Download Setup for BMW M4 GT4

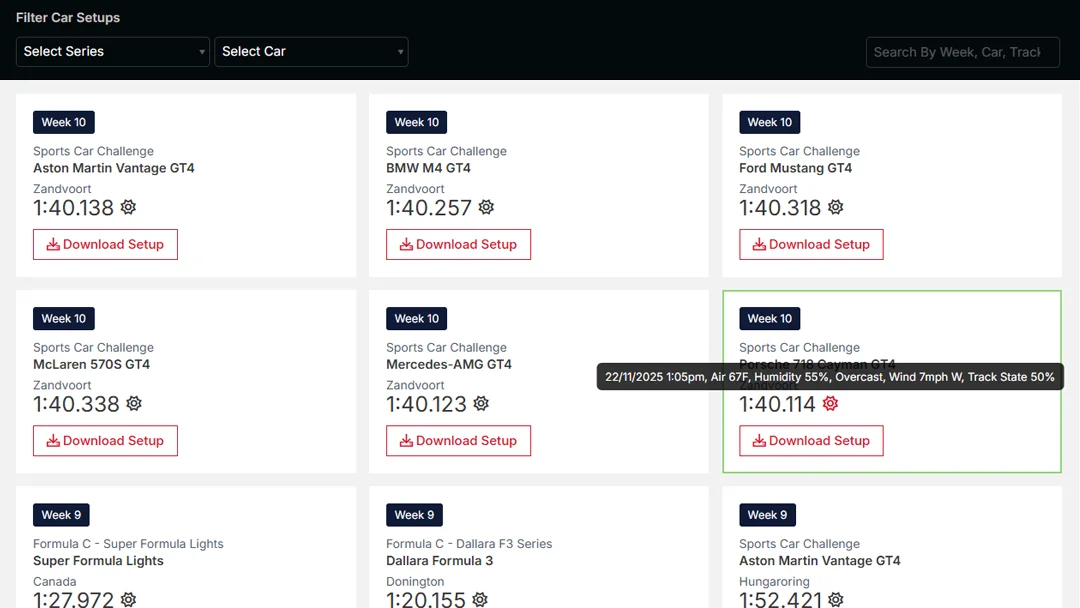tap(458, 244)
